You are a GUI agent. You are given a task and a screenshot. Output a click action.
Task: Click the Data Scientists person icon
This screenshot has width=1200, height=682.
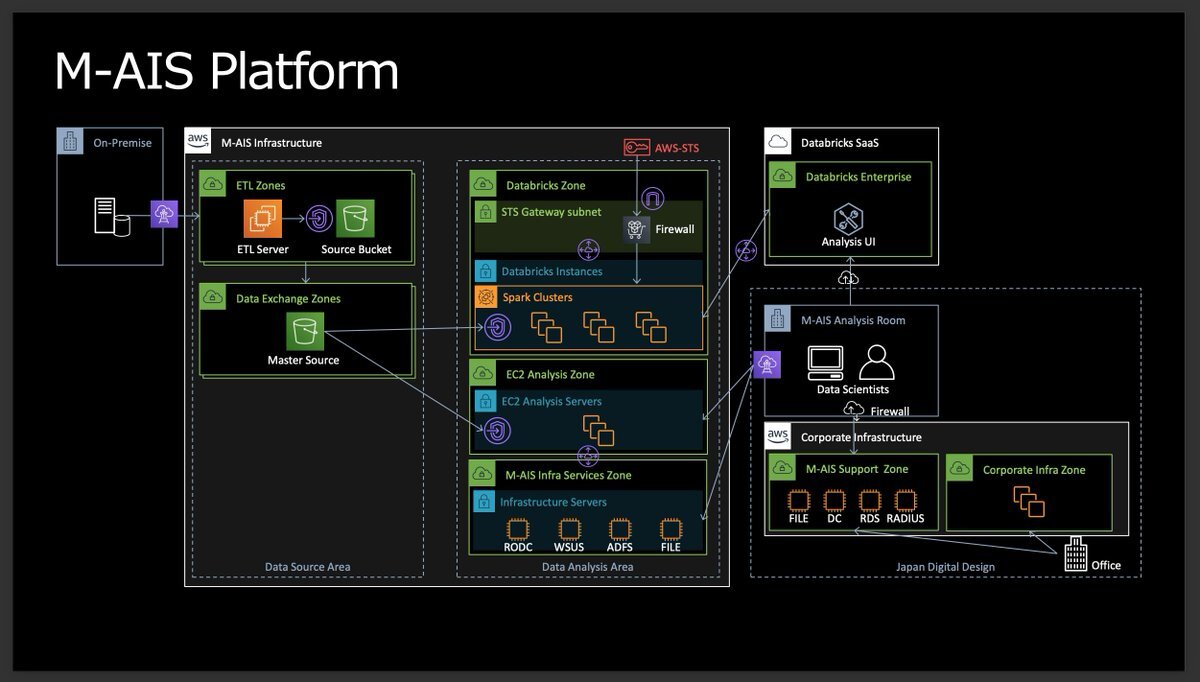pos(877,362)
